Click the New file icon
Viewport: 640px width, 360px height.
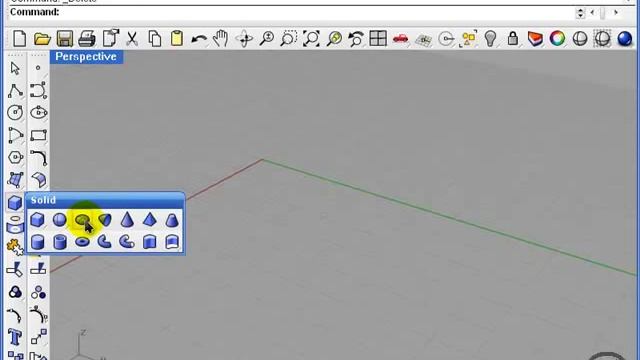[x=19, y=39]
